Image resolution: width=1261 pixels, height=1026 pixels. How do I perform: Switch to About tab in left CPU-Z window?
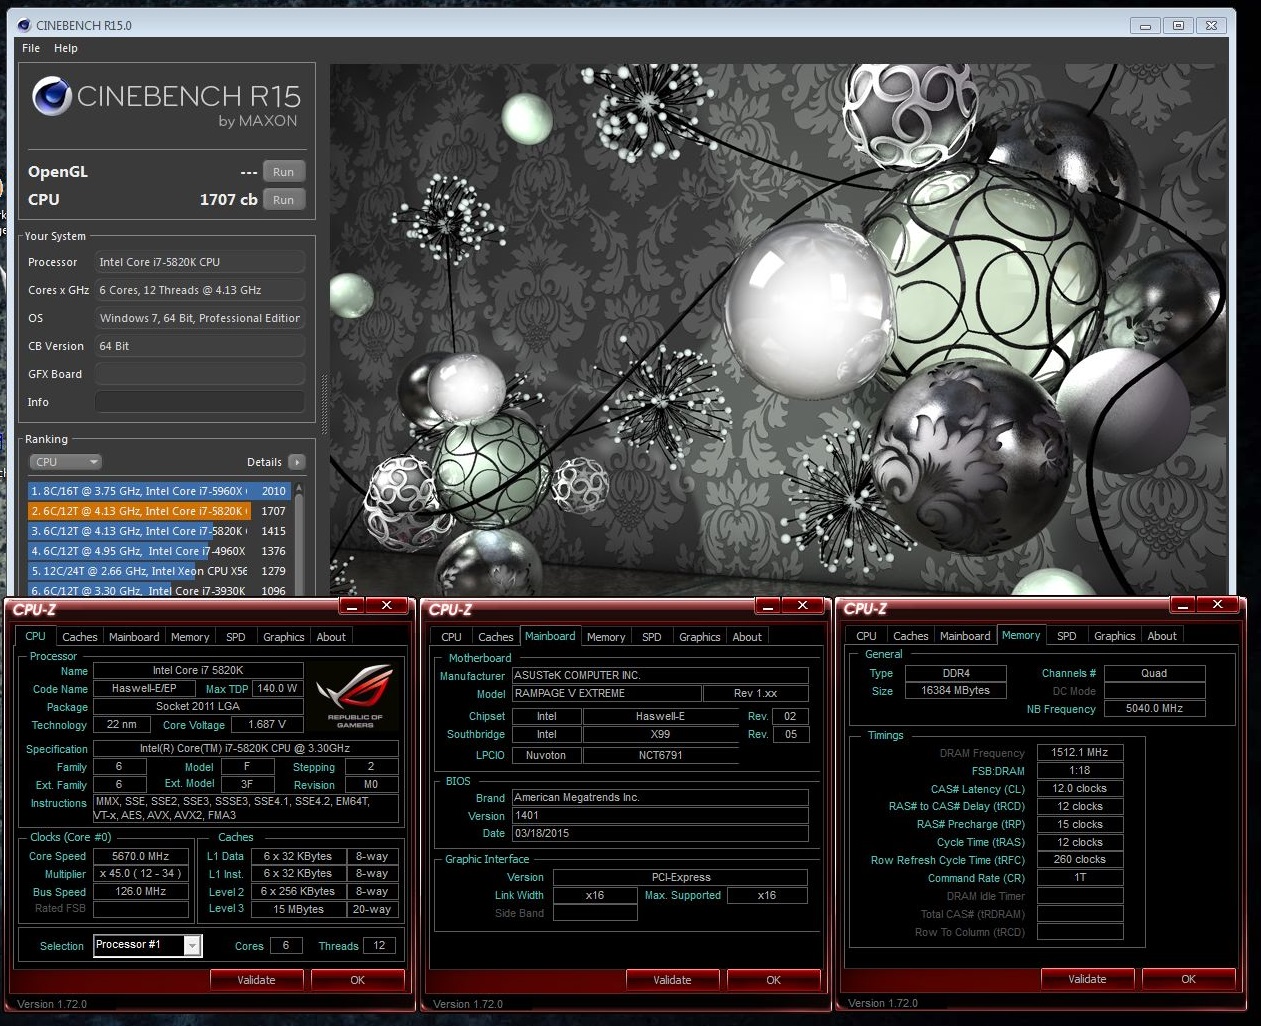click(331, 637)
